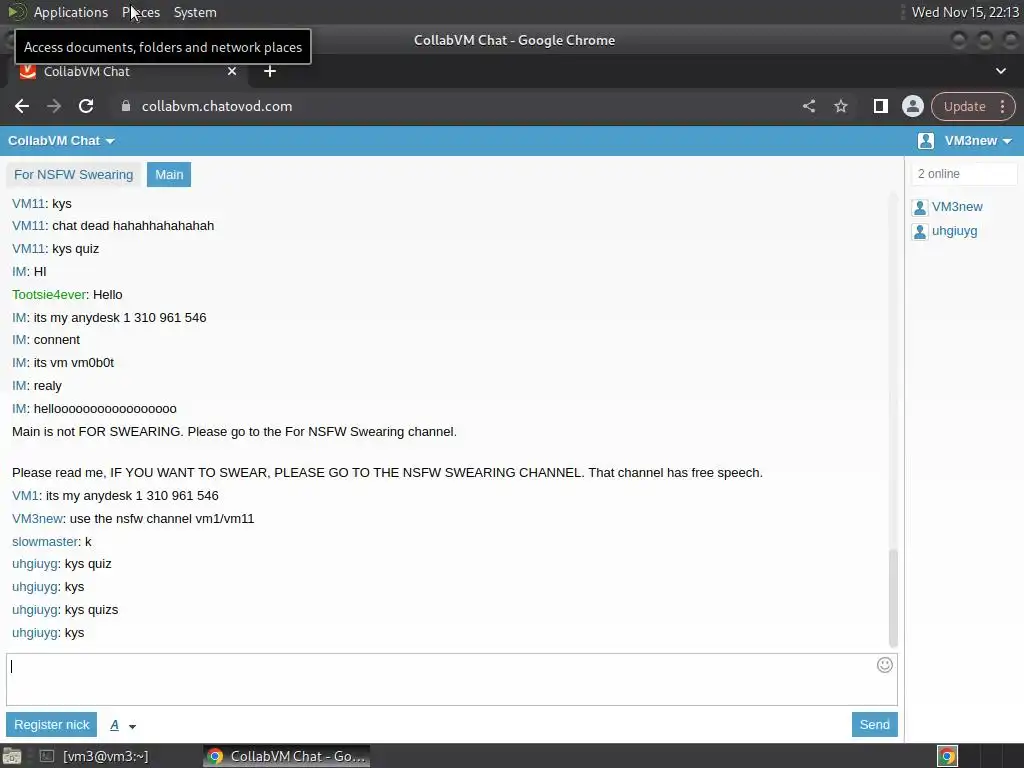
Task: Open Chrome three-dot menu
Action: coord(1002,106)
